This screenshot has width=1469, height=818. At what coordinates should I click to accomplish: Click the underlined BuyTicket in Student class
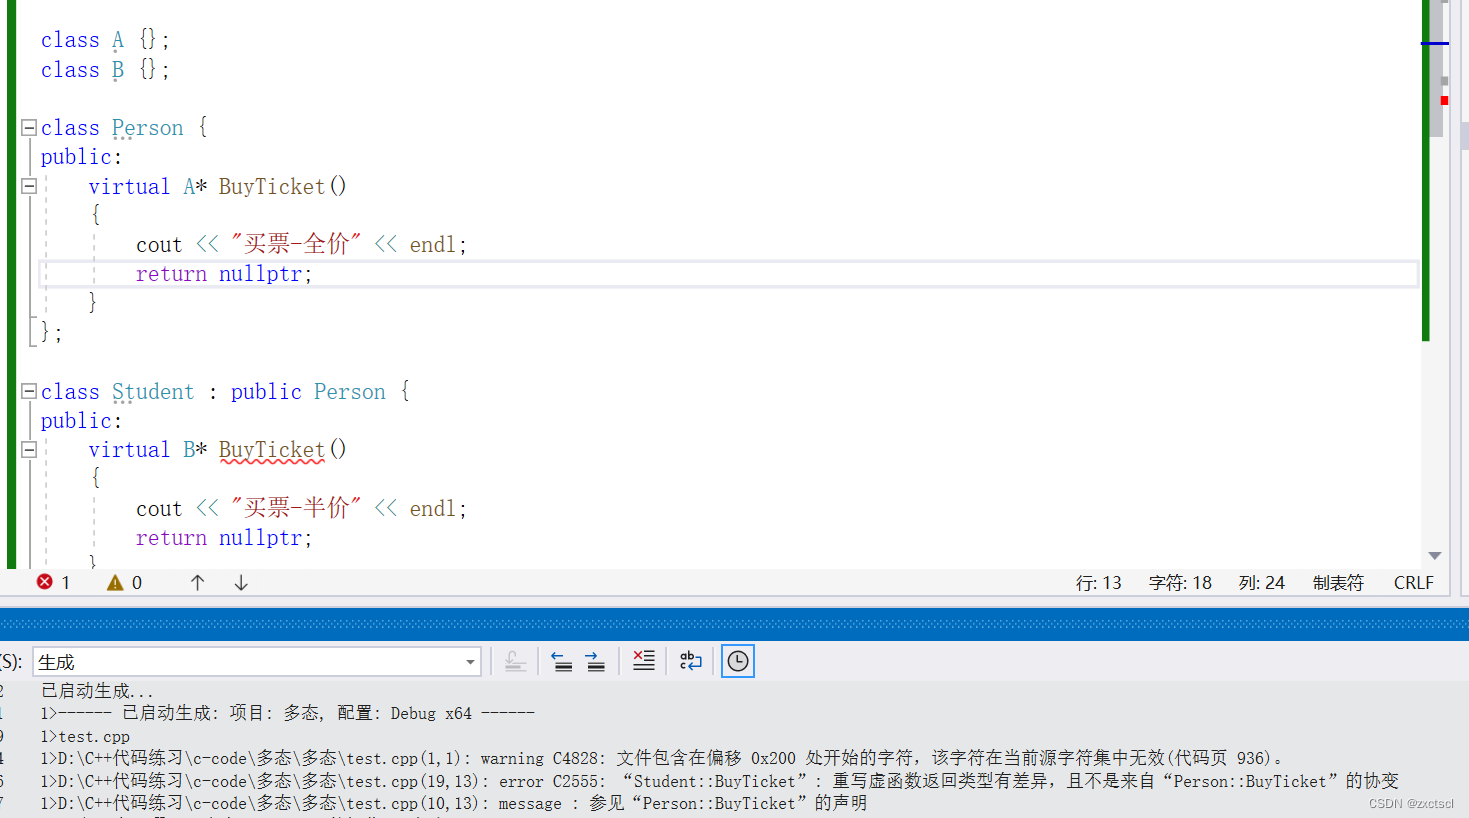[272, 450]
